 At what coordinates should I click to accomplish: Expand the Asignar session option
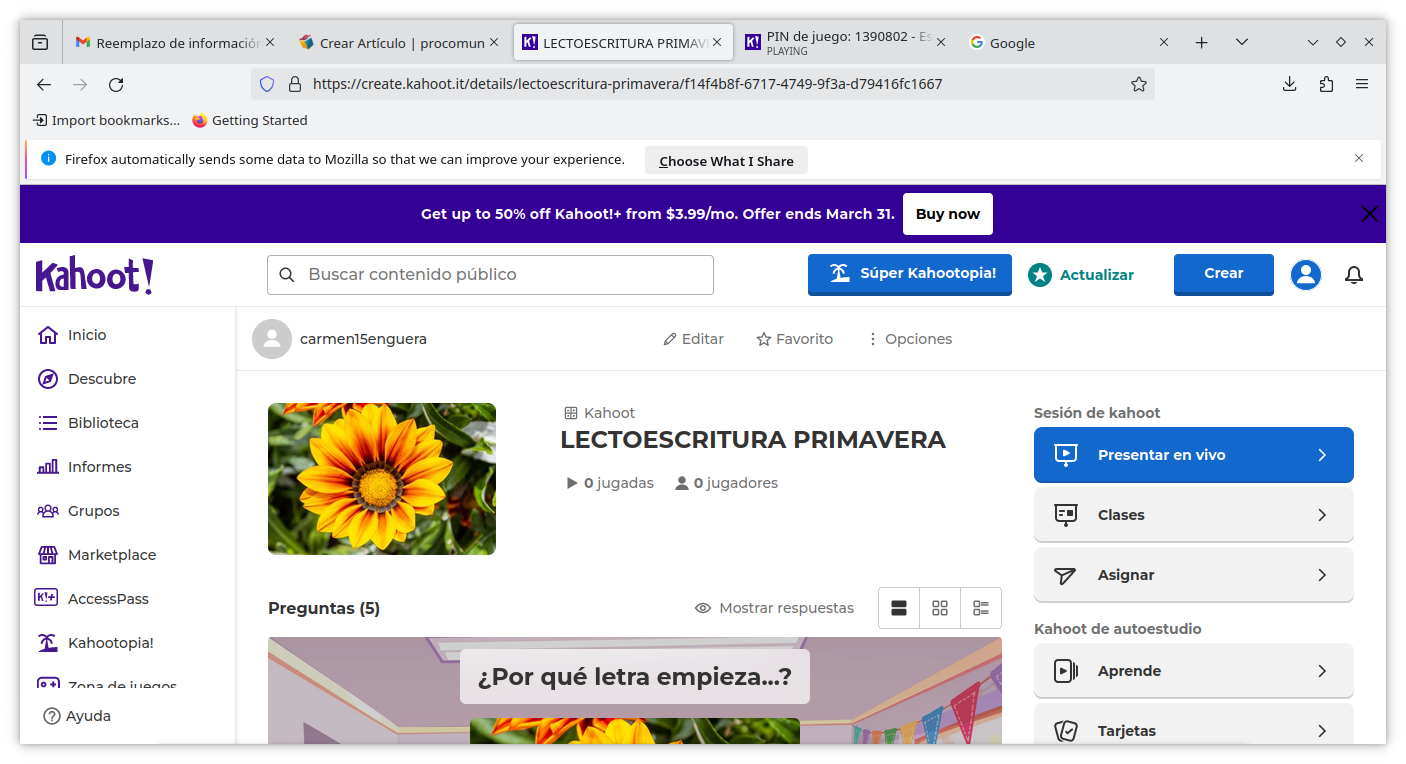pos(1193,574)
